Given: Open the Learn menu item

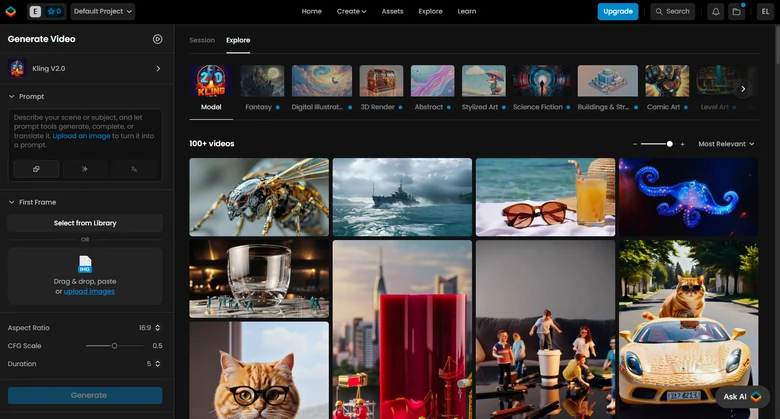Looking at the screenshot, I should point(467,11).
